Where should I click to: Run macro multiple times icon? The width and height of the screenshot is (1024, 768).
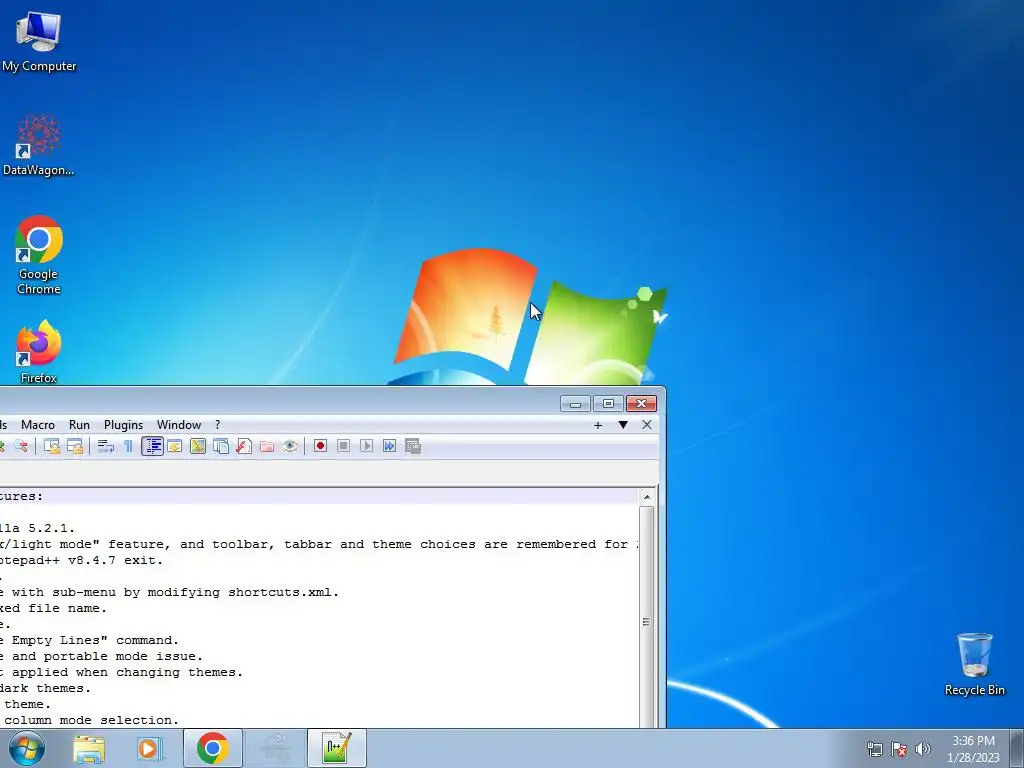coord(389,446)
